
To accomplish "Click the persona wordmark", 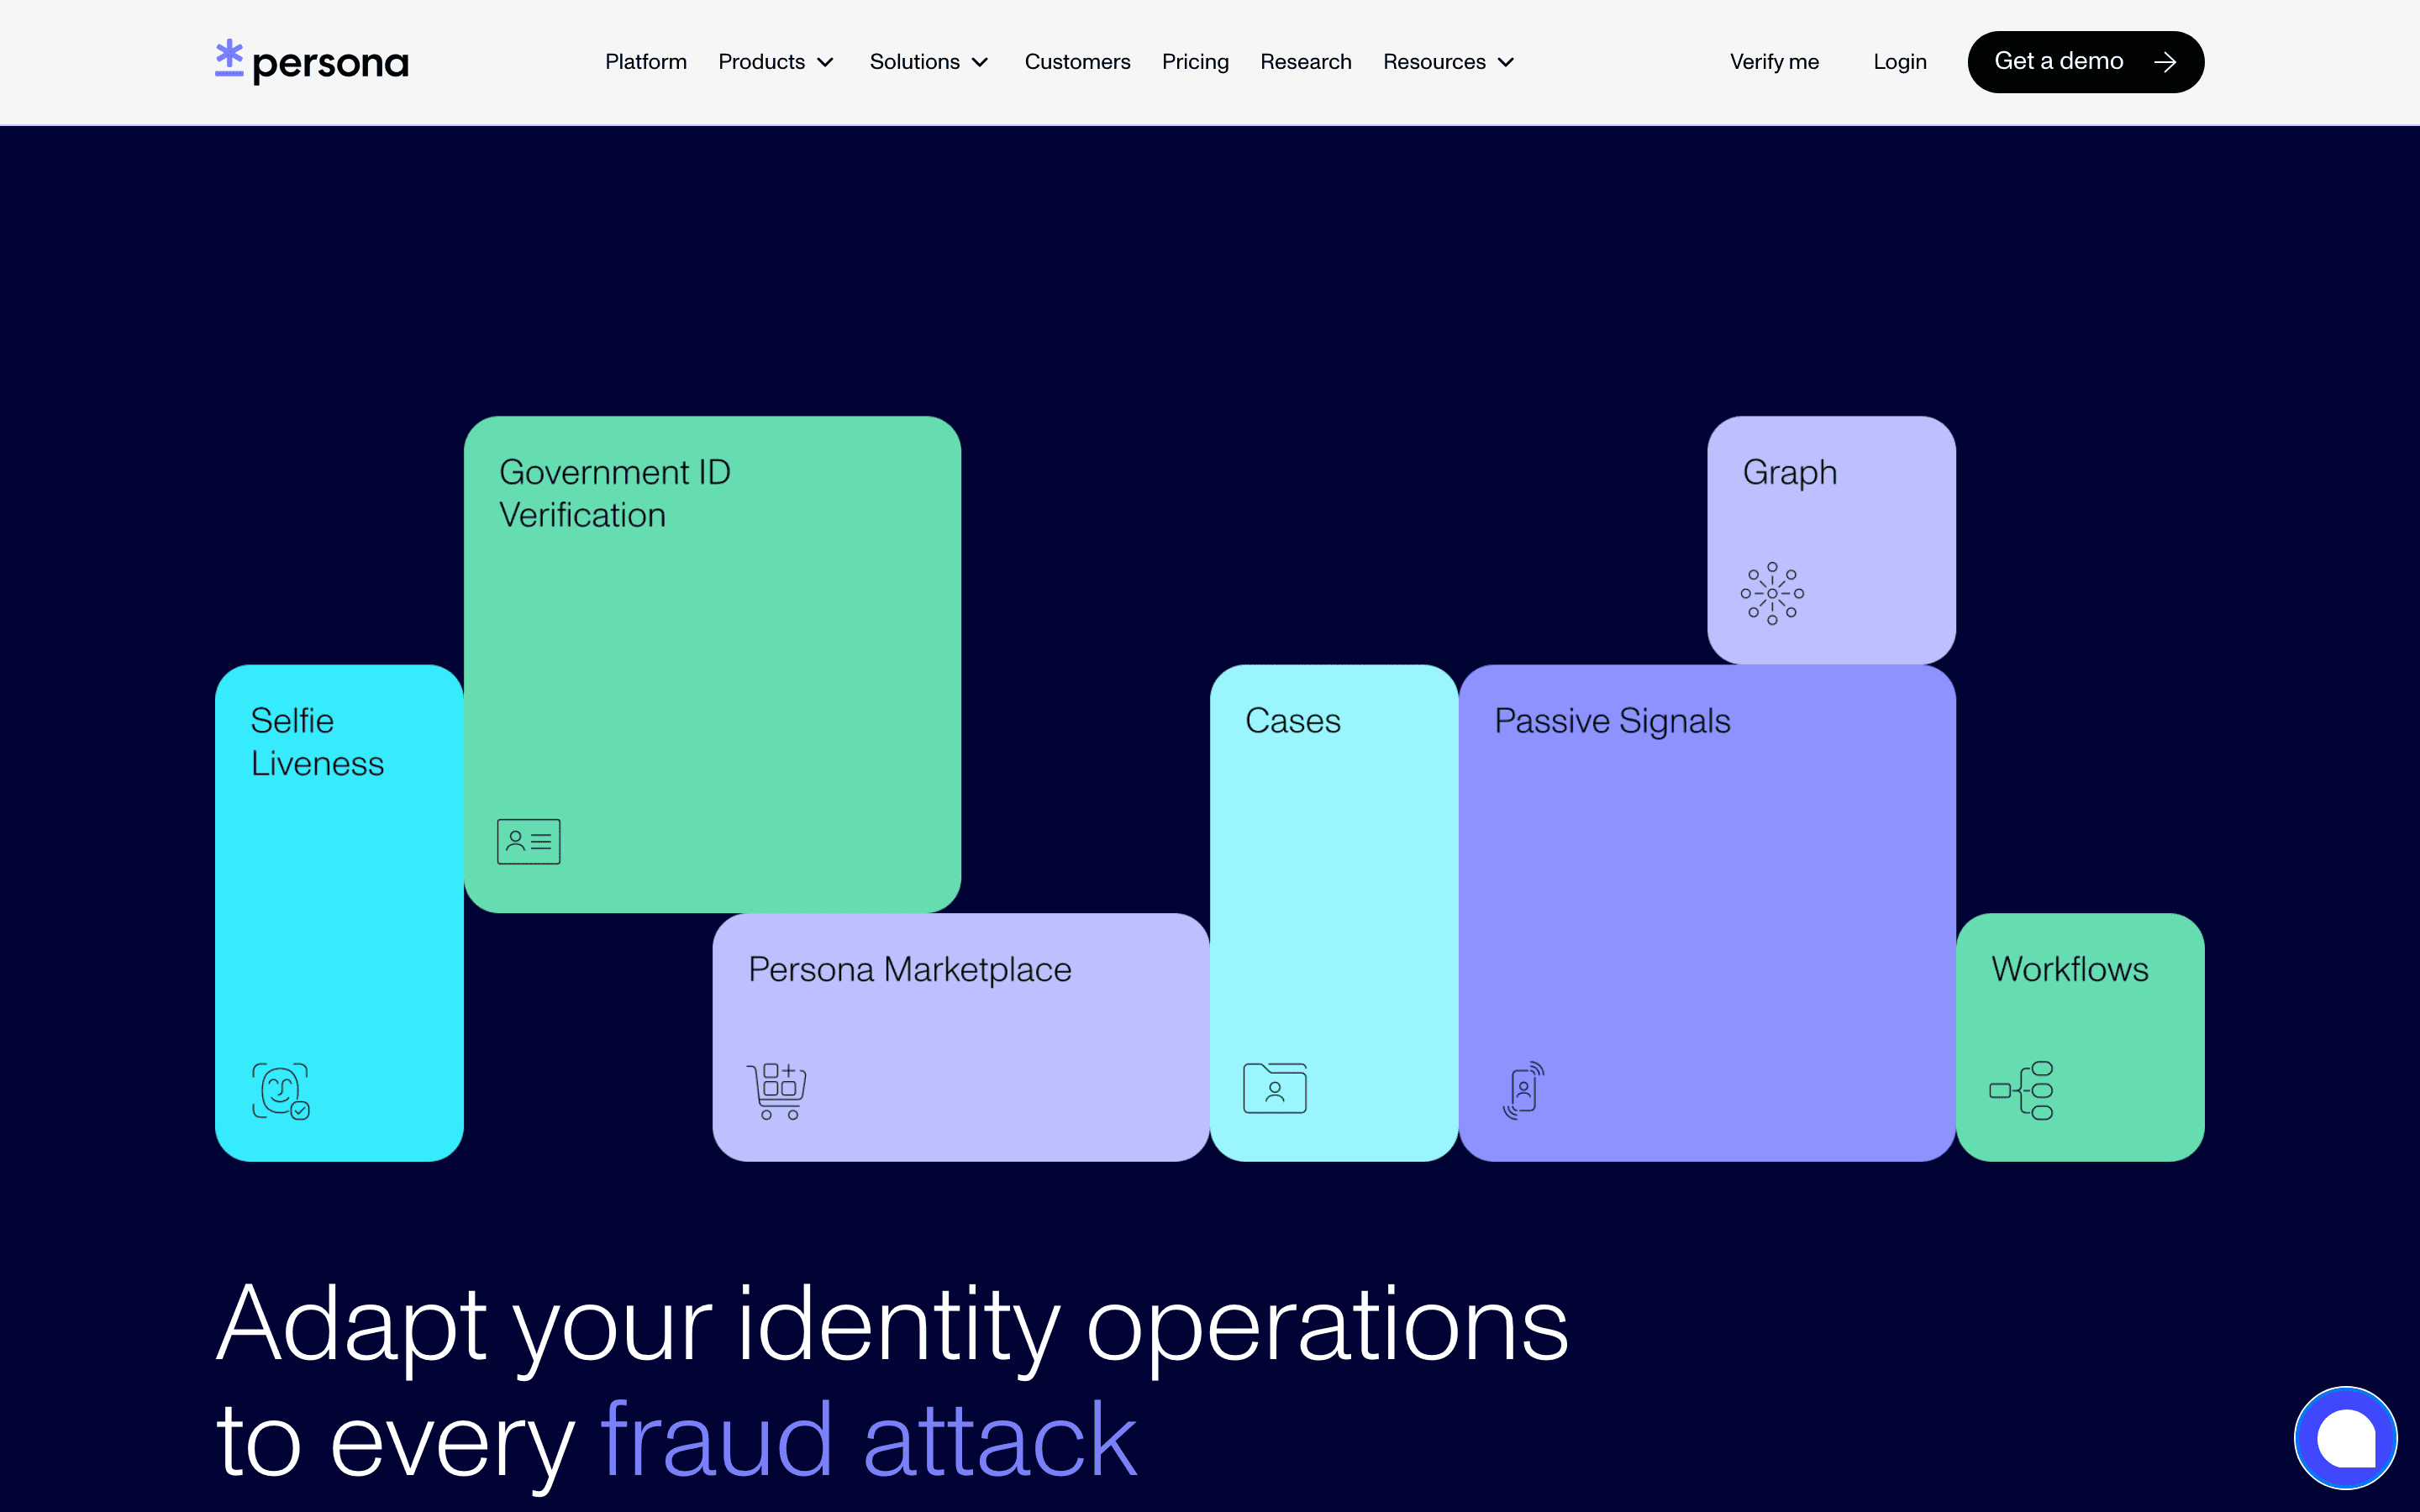I will pos(331,65).
